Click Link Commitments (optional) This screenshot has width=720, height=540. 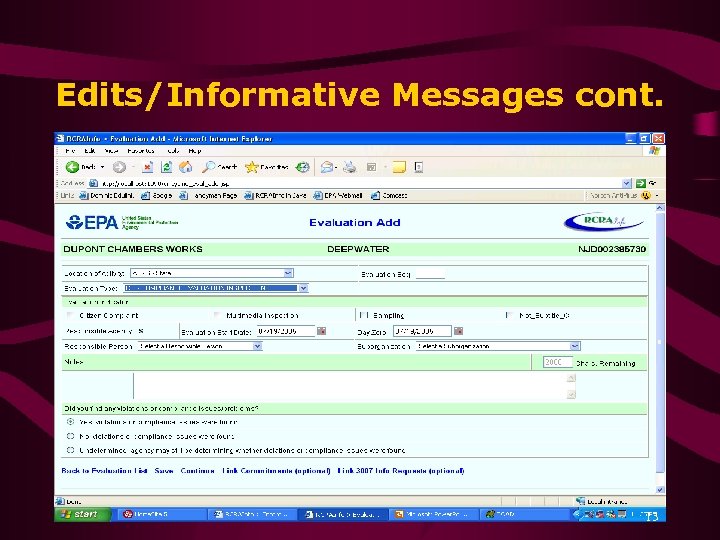pos(276,471)
